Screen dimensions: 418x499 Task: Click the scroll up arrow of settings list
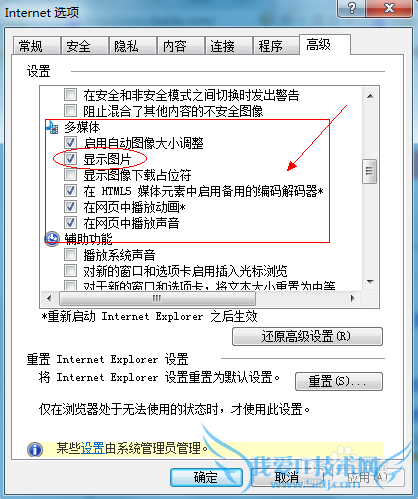[370, 96]
